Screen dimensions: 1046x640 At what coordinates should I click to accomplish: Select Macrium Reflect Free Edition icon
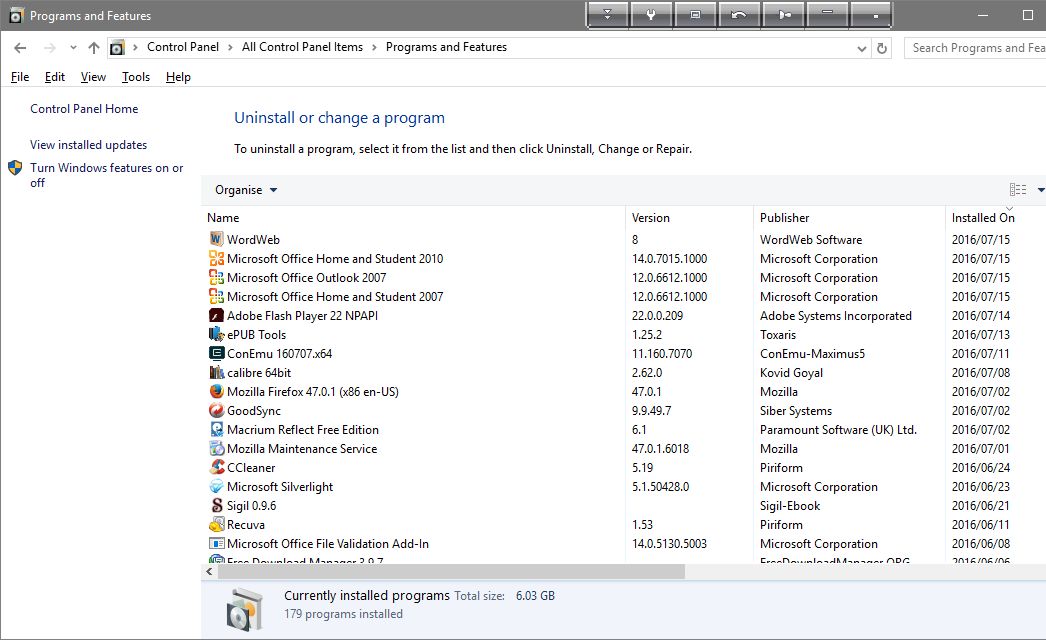click(216, 429)
